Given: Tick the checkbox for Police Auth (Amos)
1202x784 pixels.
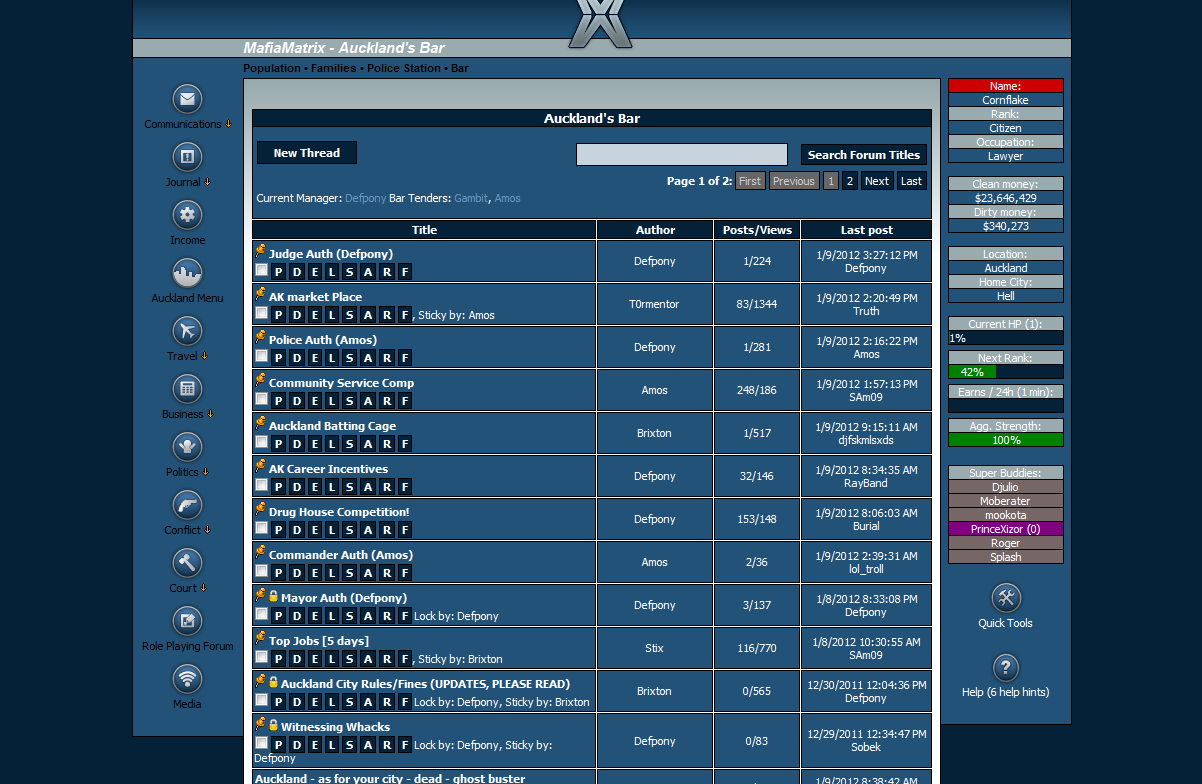Looking at the screenshot, I should pyautogui.click(x=261, y=356).
